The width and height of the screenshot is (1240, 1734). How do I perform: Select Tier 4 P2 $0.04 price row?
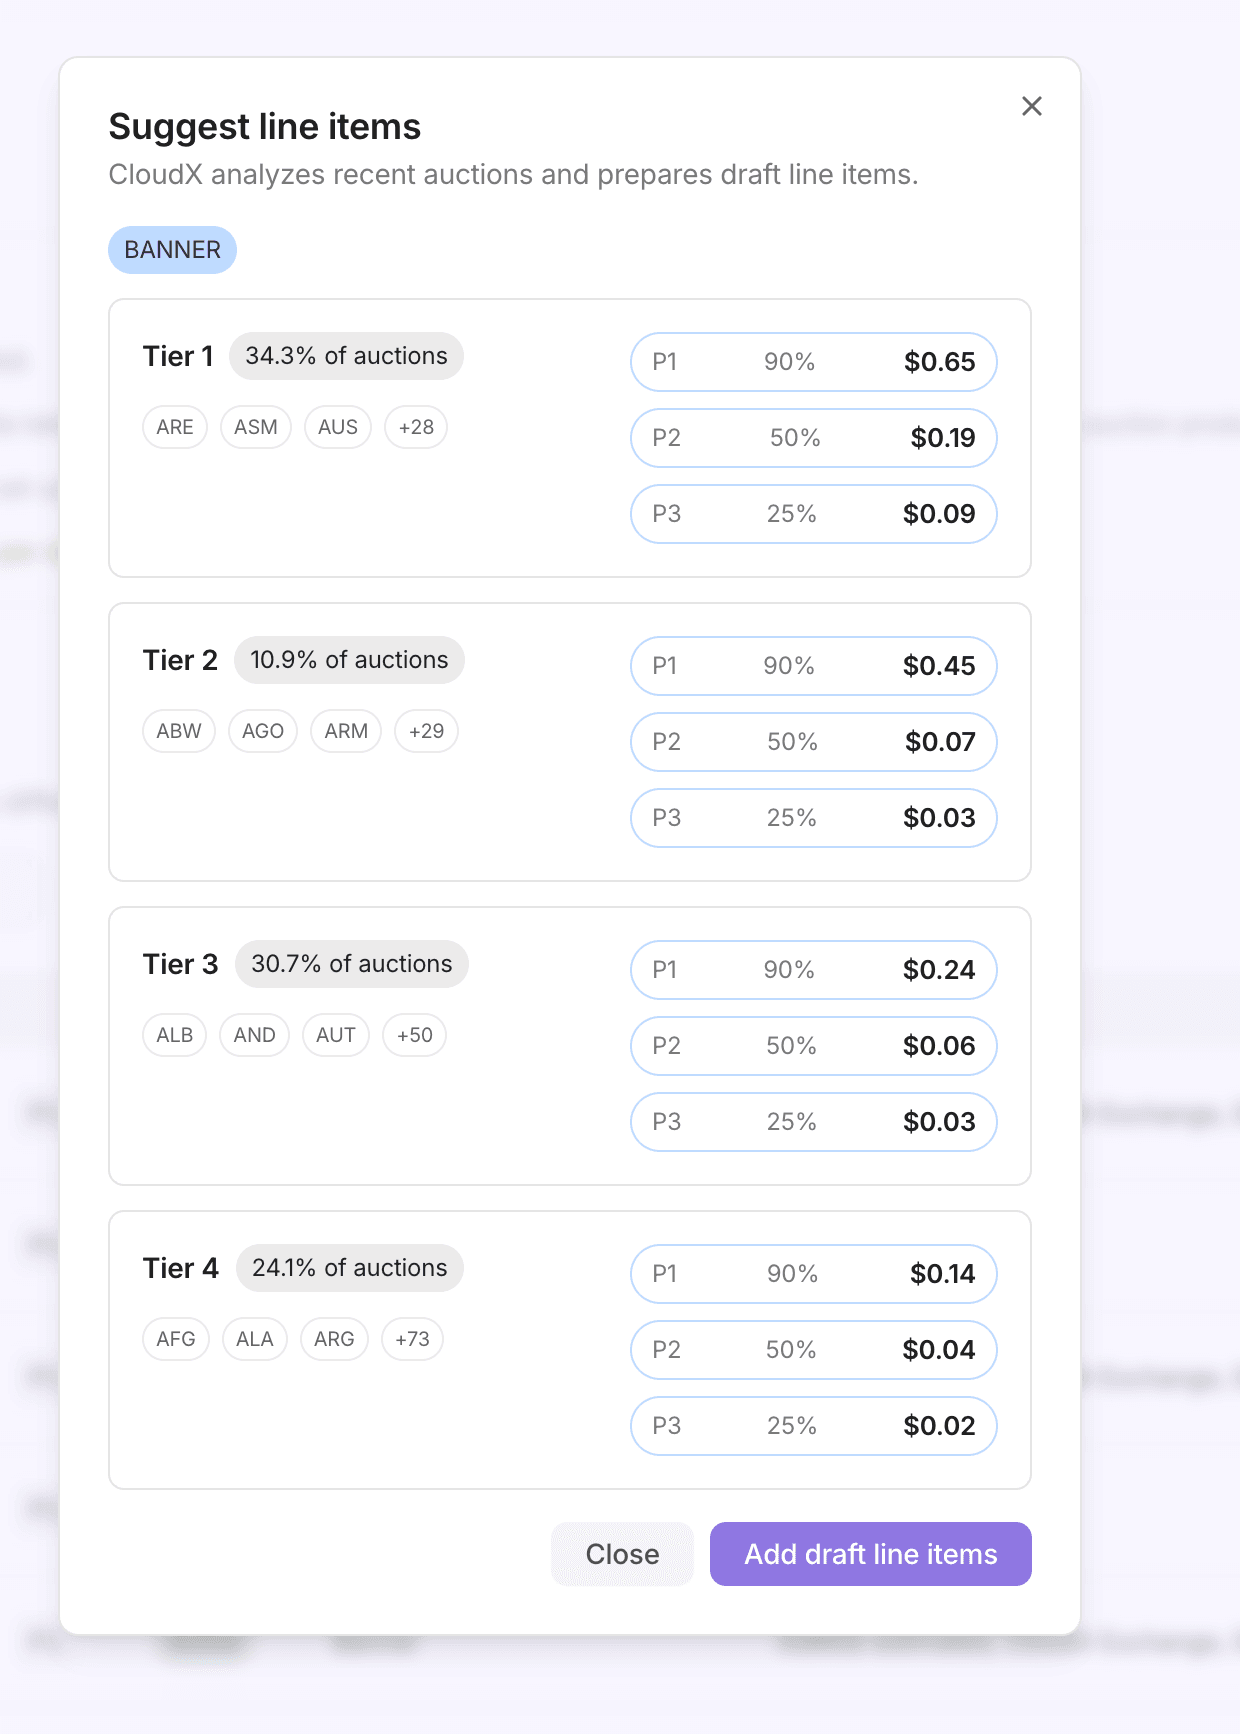814,1350
